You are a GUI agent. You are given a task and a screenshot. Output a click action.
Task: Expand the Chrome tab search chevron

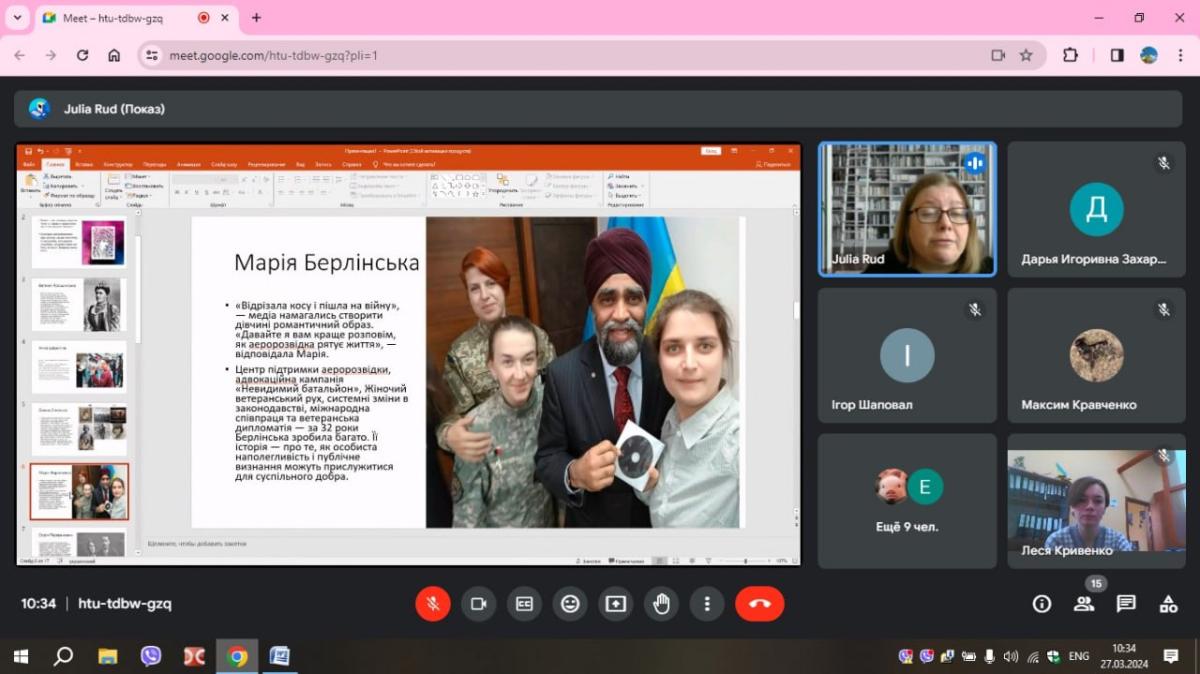(x=17, y=18)
